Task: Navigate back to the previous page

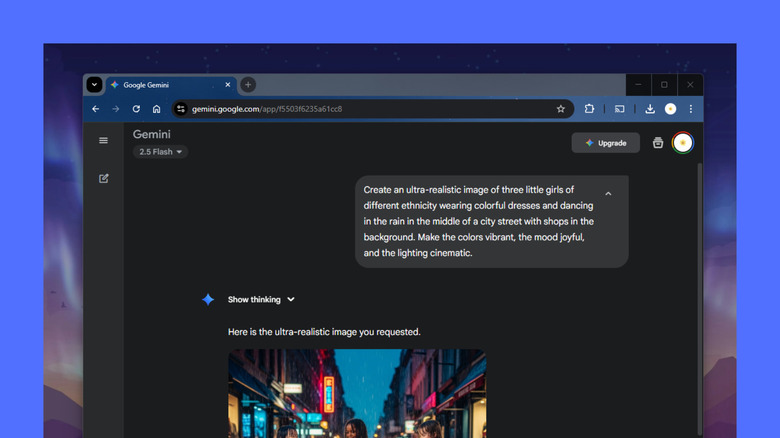Action: point(96,109)
